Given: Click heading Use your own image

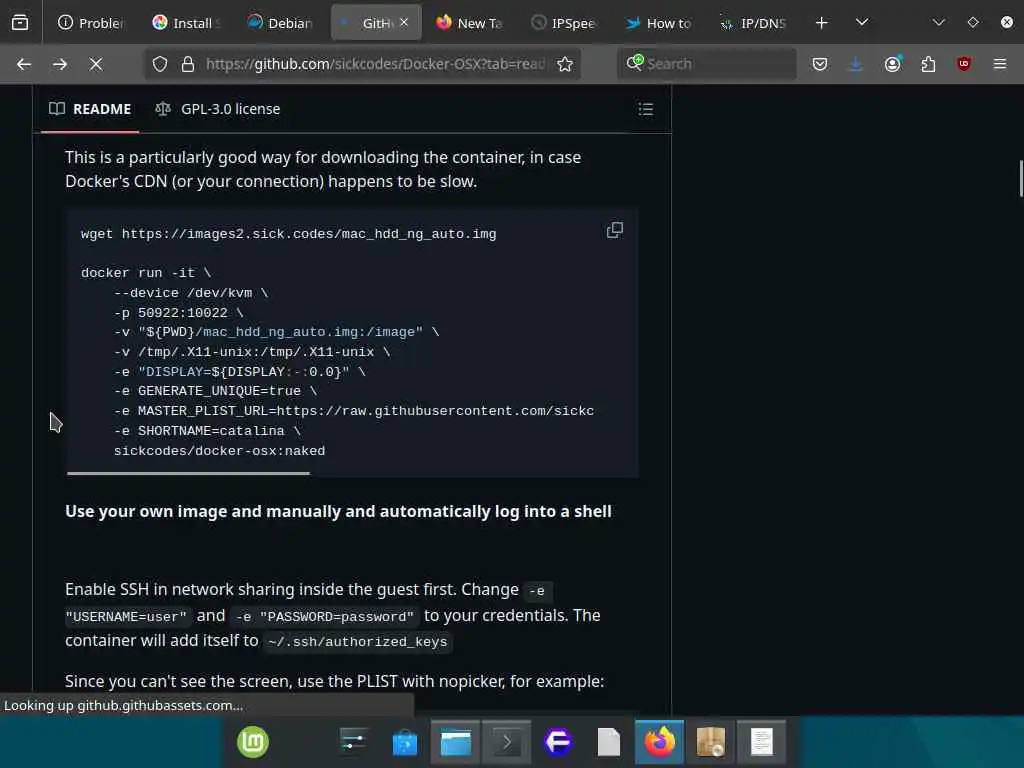Looking at the screenshot, I should [338, 511].
